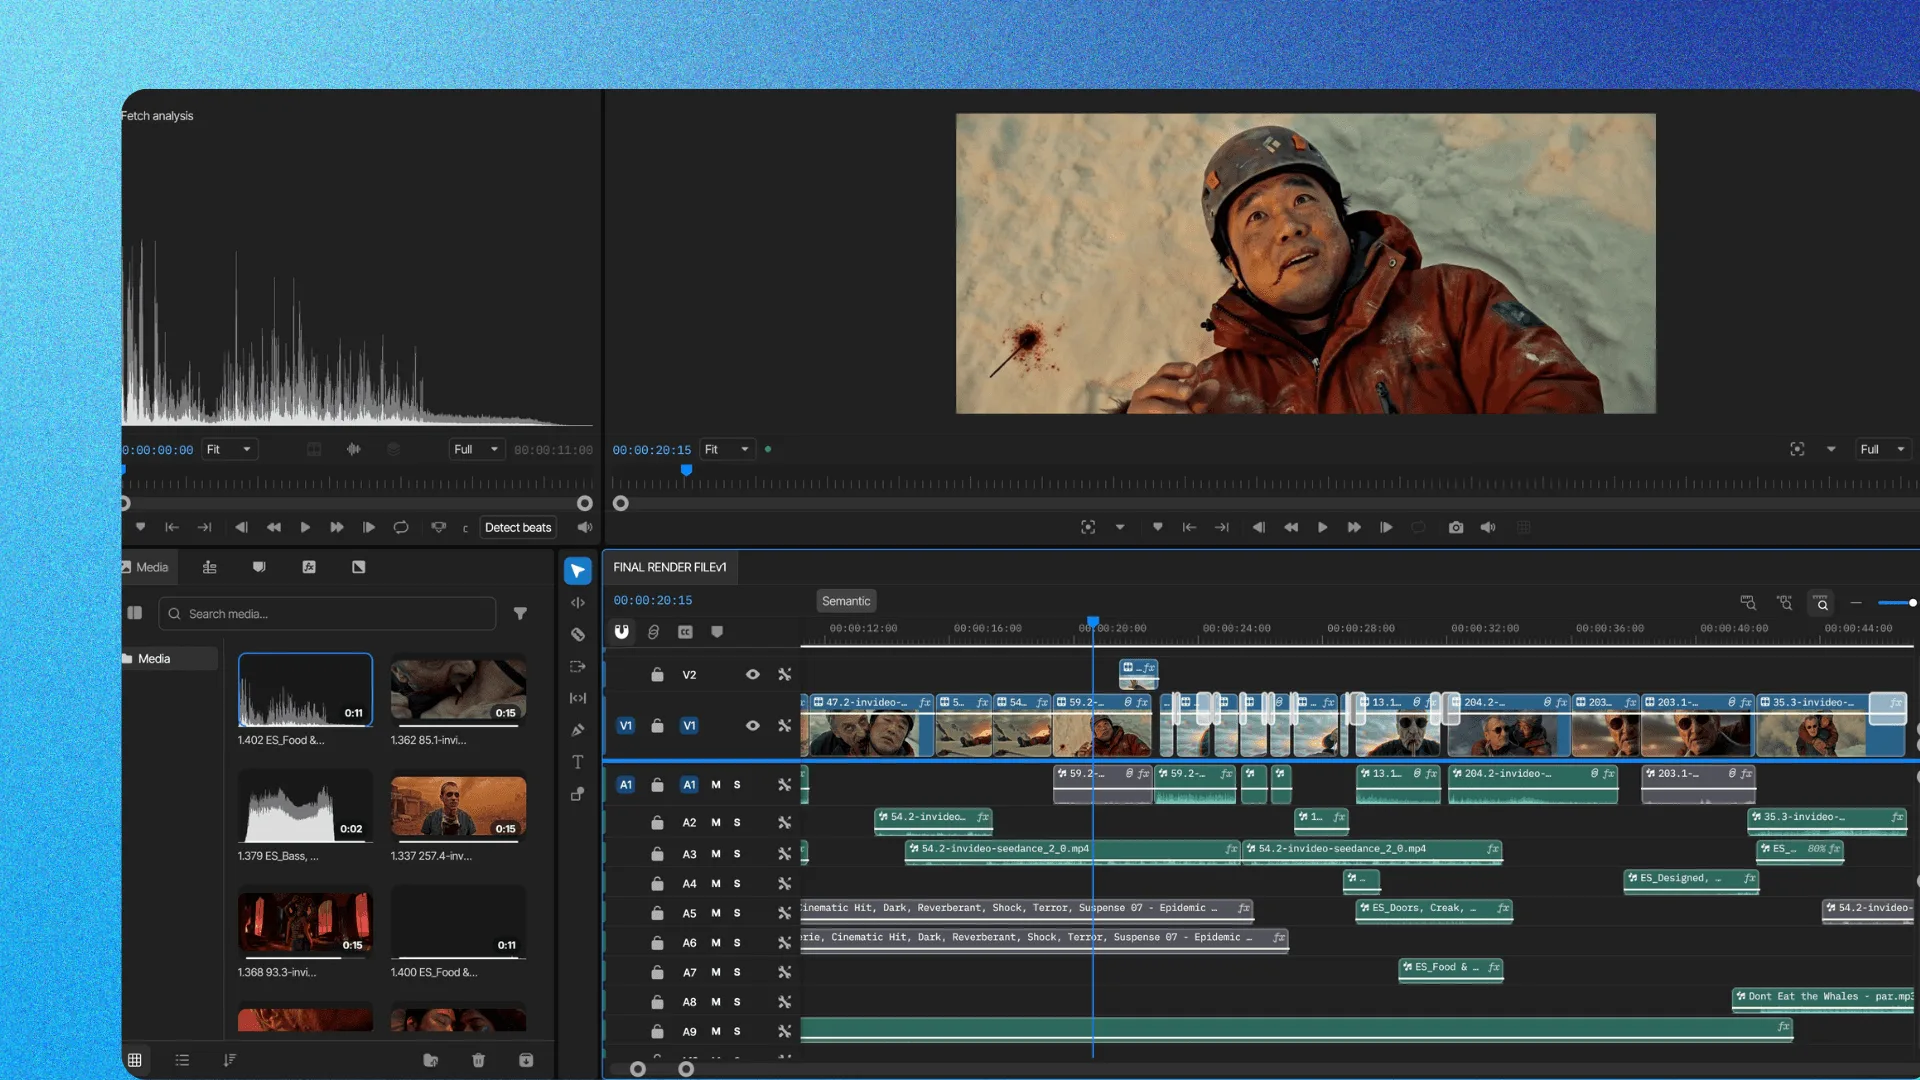The width and height of the screenshot is (1920, 1080).
Task: Open the effects fx tab in media panel
Action: coord(309,567)
